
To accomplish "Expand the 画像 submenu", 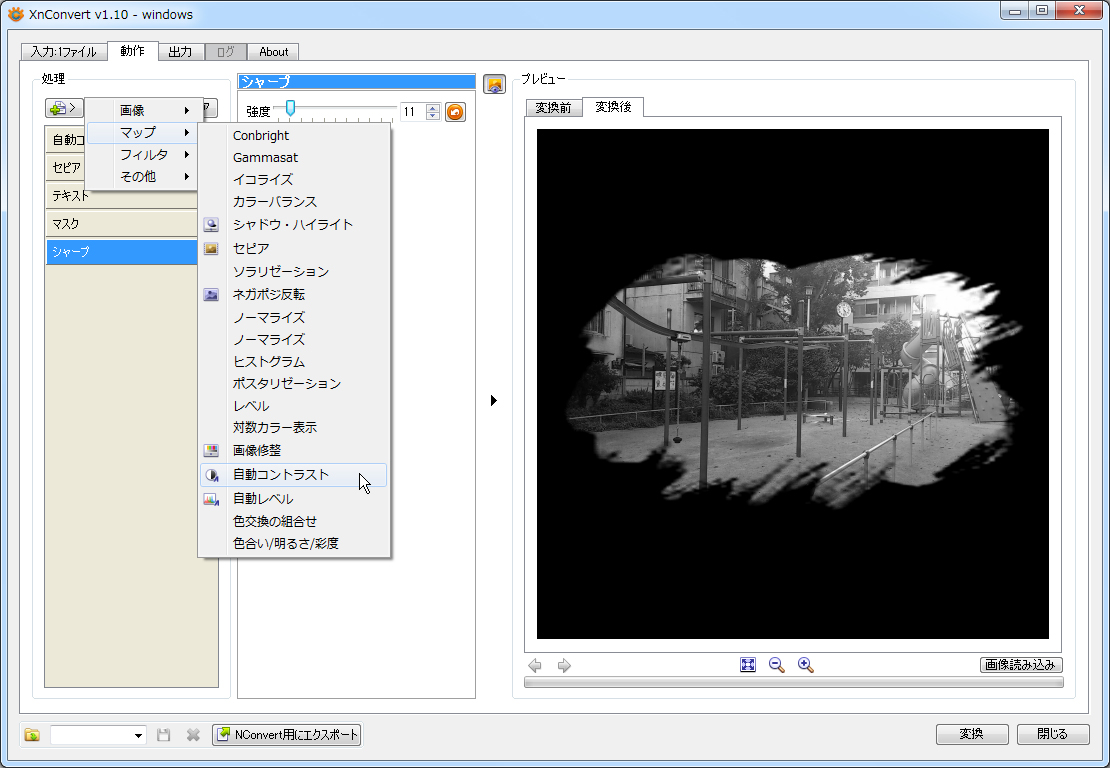I will (144, 110).
